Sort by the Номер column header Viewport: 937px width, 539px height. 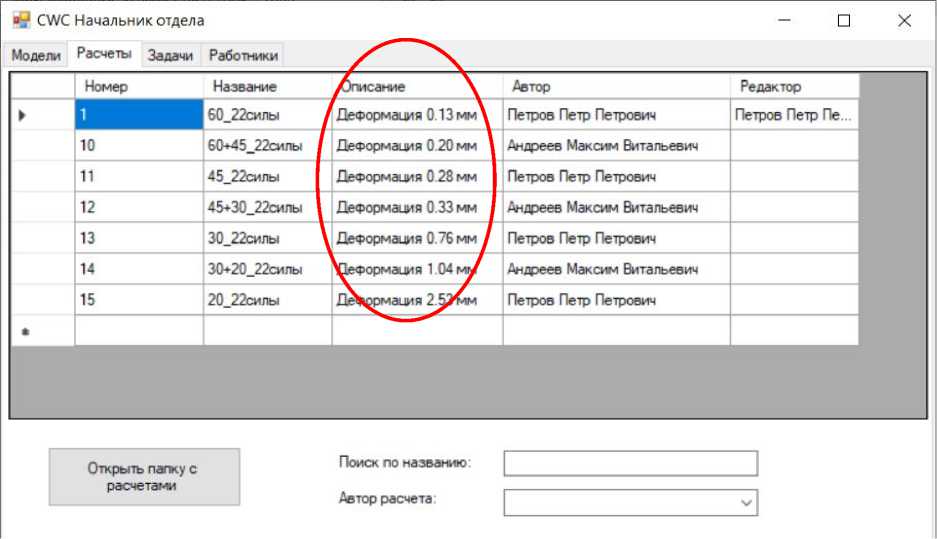click(x=139, y=87)
